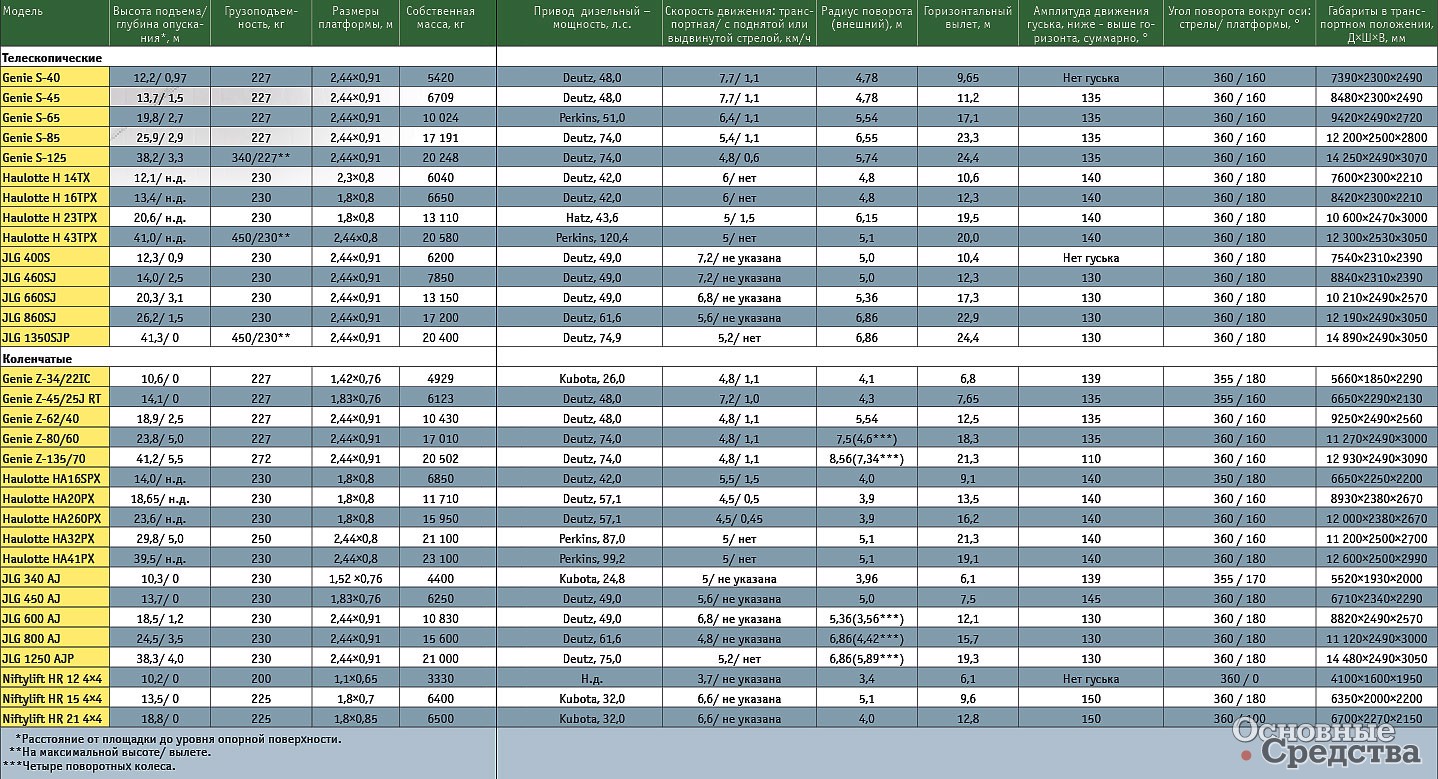The height and width of the screenshot is (779, 1438).
Task: Select the 'Kubota, 26,0' engine cell
Action: coord(592,378)
